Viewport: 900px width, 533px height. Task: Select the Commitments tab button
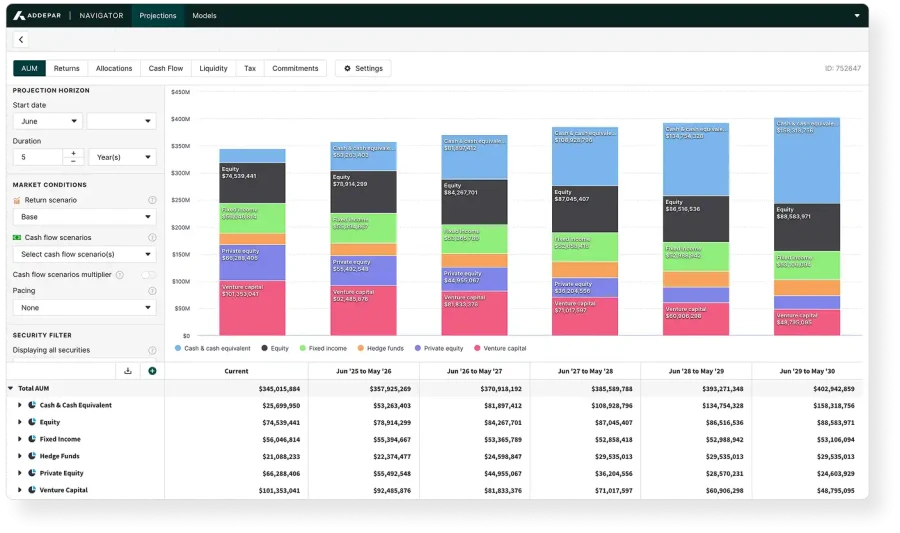[x=295, y=69]
